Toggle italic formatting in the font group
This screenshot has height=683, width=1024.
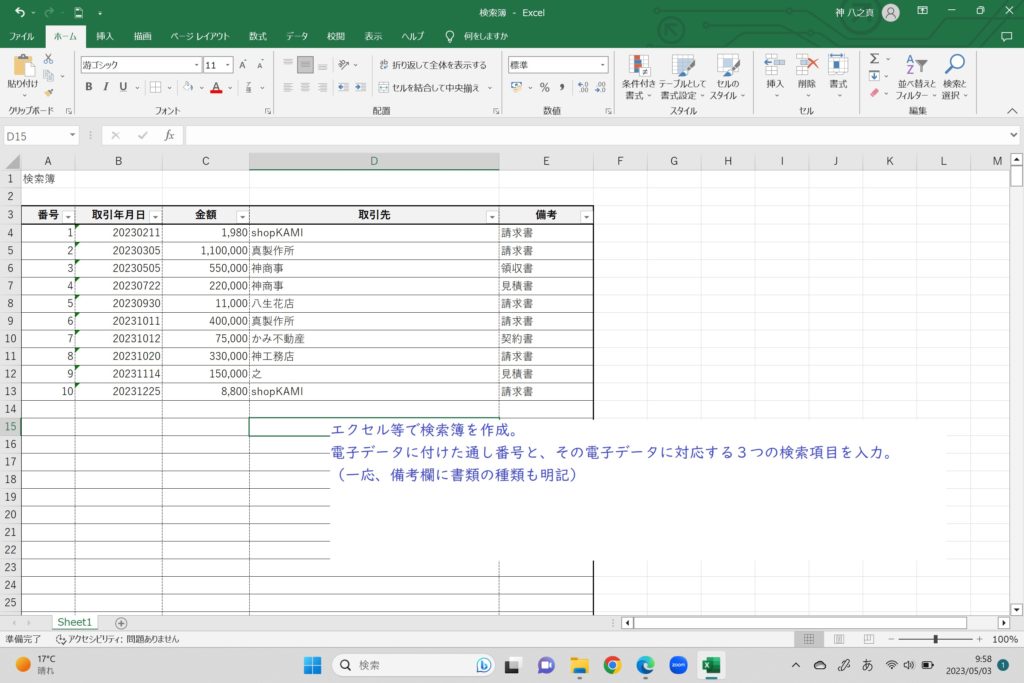106,87
